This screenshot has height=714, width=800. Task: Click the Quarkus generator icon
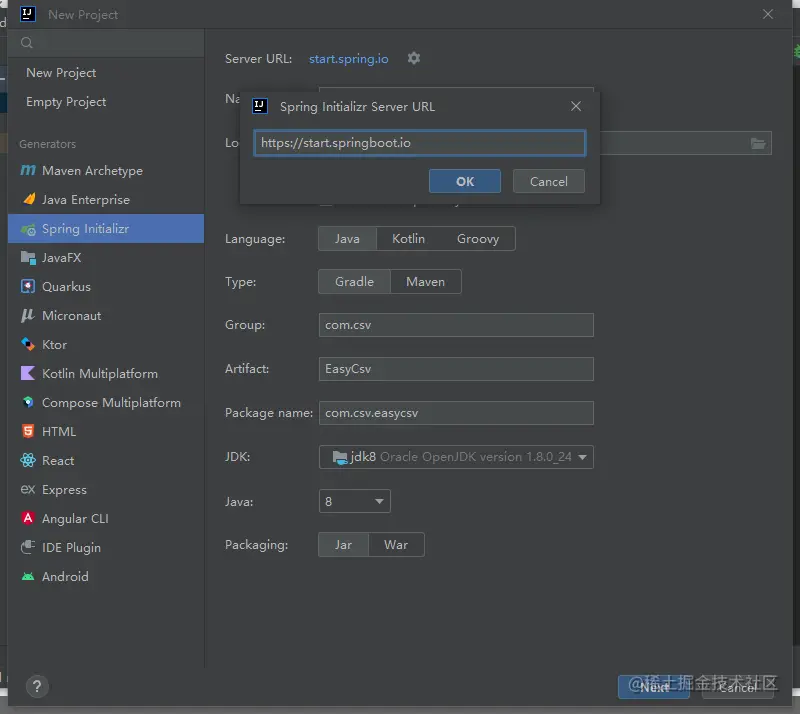[28, 286]
